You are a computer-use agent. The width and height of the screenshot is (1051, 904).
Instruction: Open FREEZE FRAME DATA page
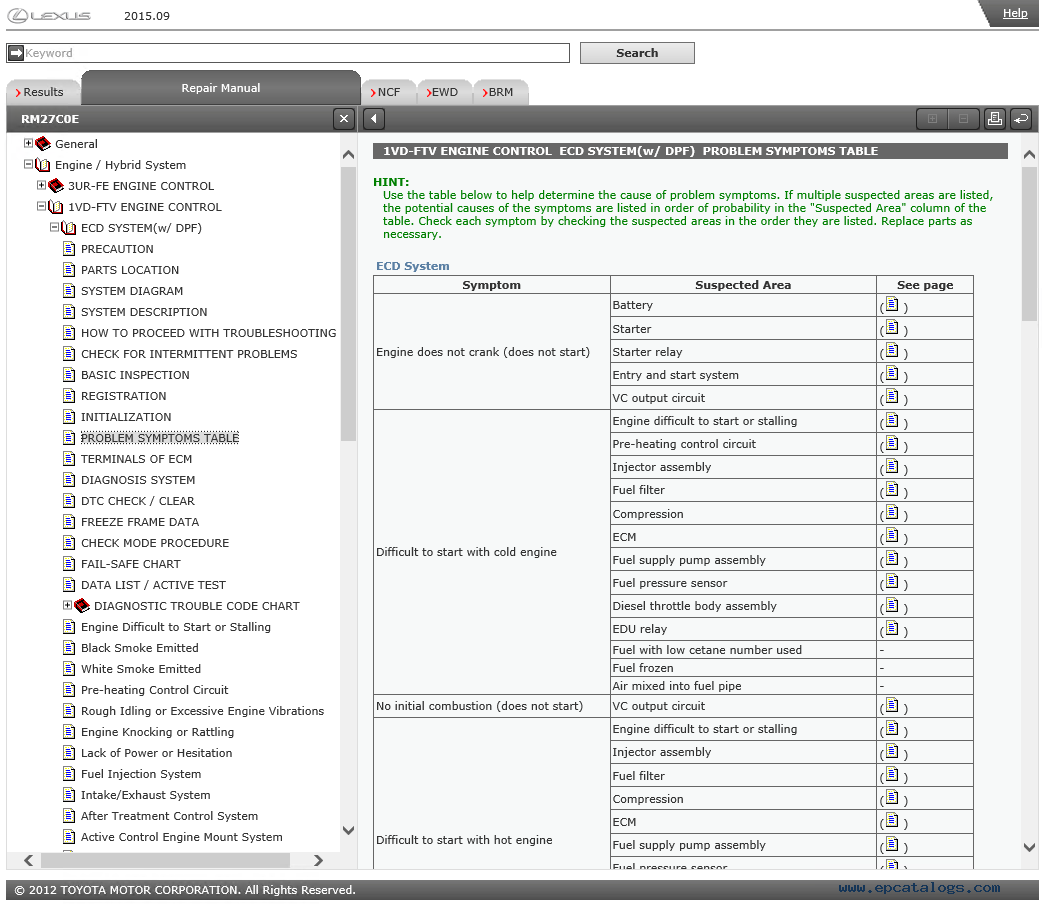coord(139,522)
